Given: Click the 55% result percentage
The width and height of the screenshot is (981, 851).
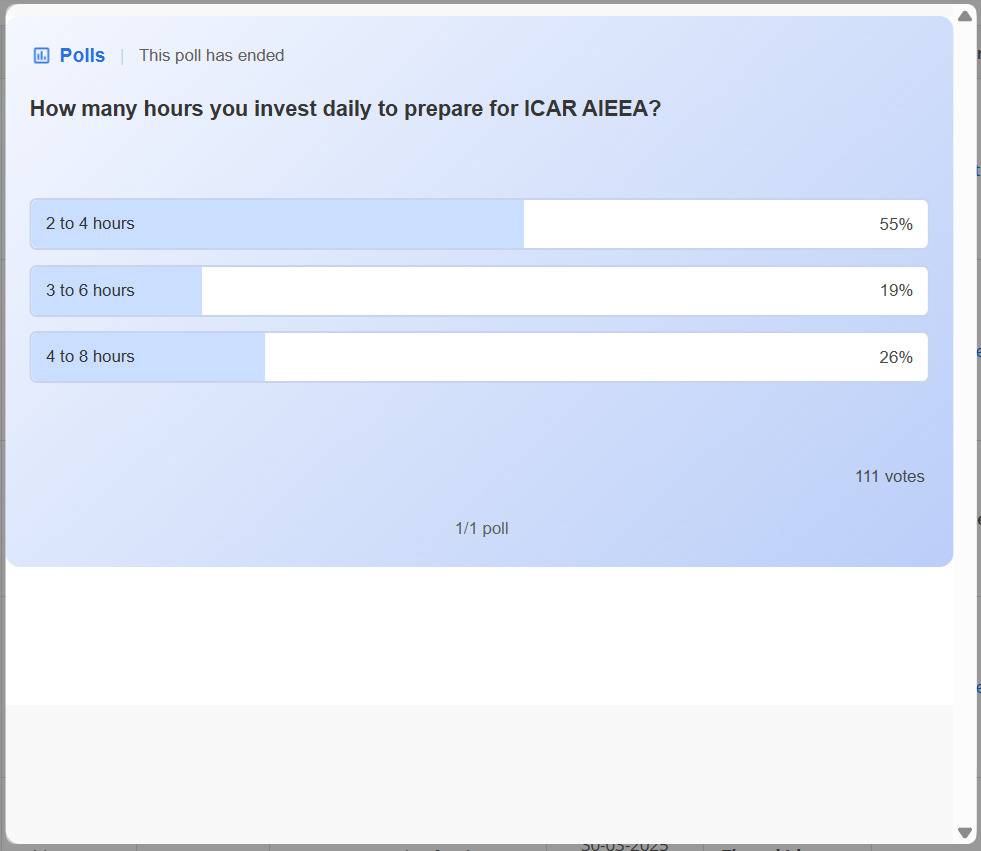Looking at the screenshot, I should click(895, 225).
